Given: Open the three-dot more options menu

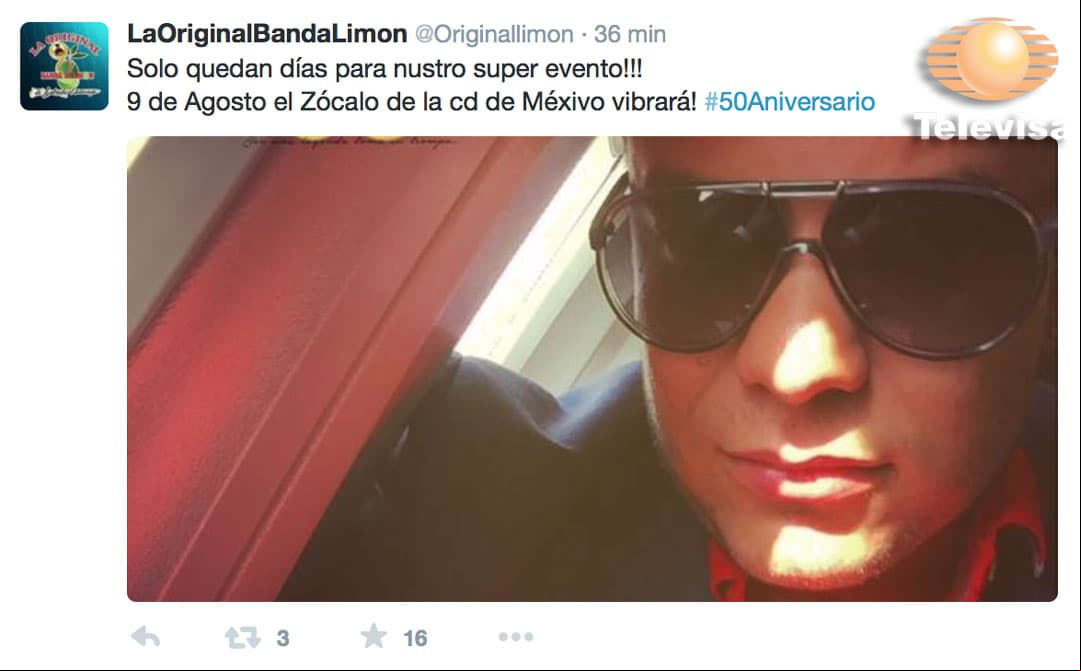Looking at the screenshot, I should point(516,637).
